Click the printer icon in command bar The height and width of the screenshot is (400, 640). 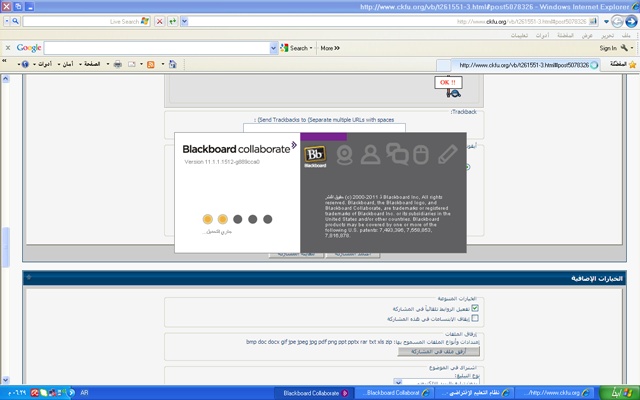pos(118,64)
